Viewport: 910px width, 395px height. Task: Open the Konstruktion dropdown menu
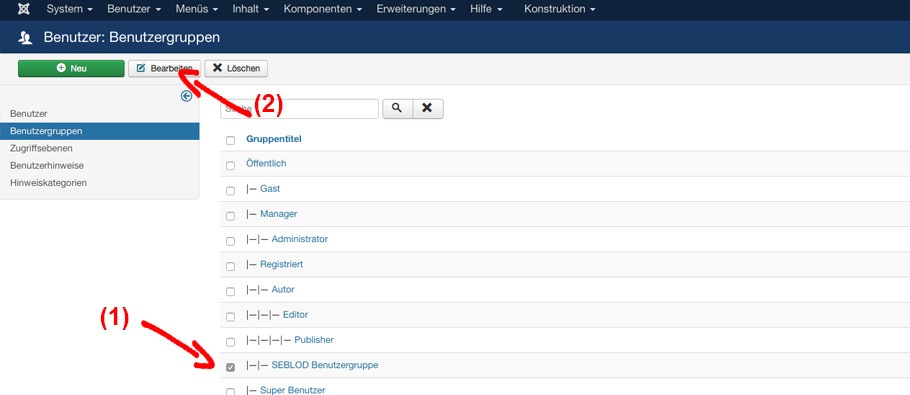[x=559, y=9]
